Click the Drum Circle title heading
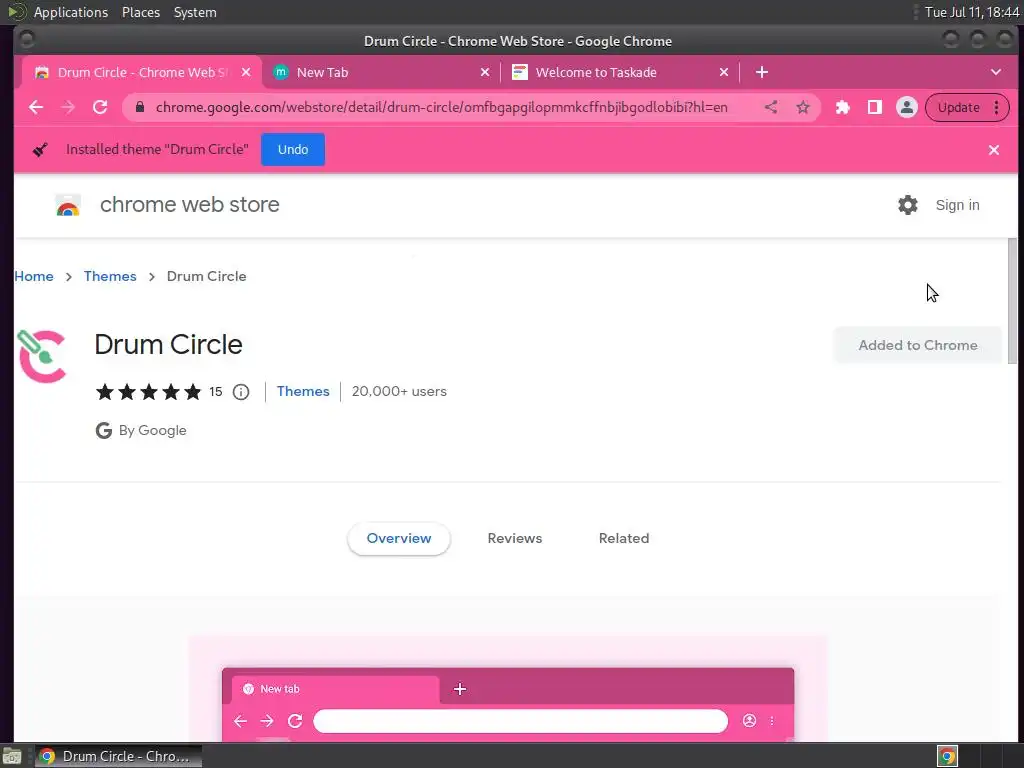1024x768 pixels. (168, 345)
